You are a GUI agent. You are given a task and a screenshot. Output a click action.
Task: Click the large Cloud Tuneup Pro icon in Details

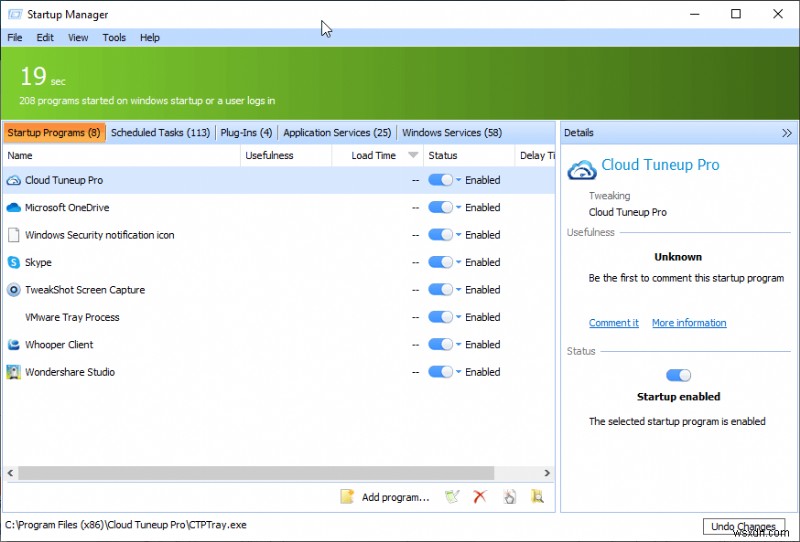pos(582,169)
